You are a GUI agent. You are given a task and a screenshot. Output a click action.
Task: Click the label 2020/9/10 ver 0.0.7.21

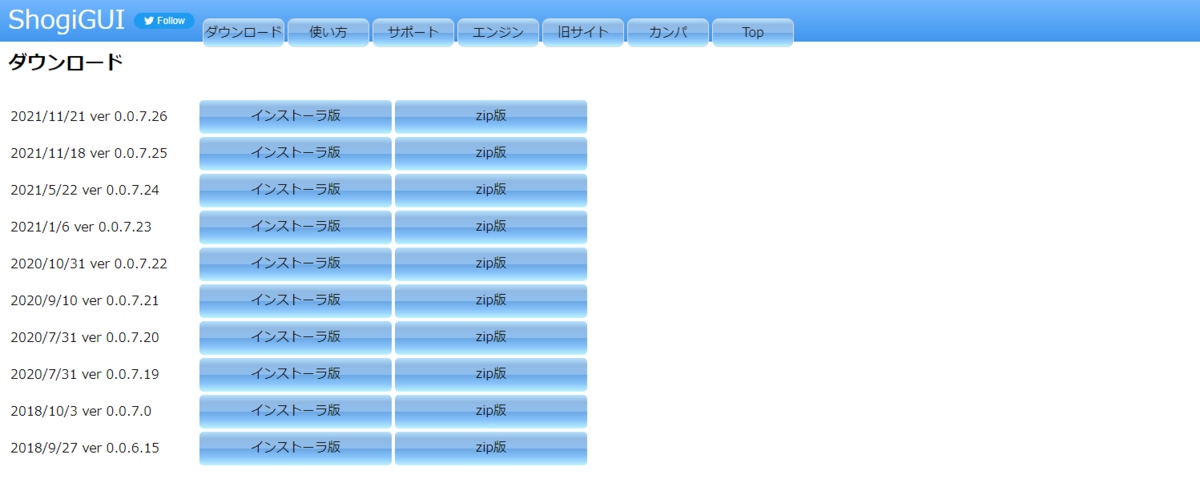tap(85, 300)
